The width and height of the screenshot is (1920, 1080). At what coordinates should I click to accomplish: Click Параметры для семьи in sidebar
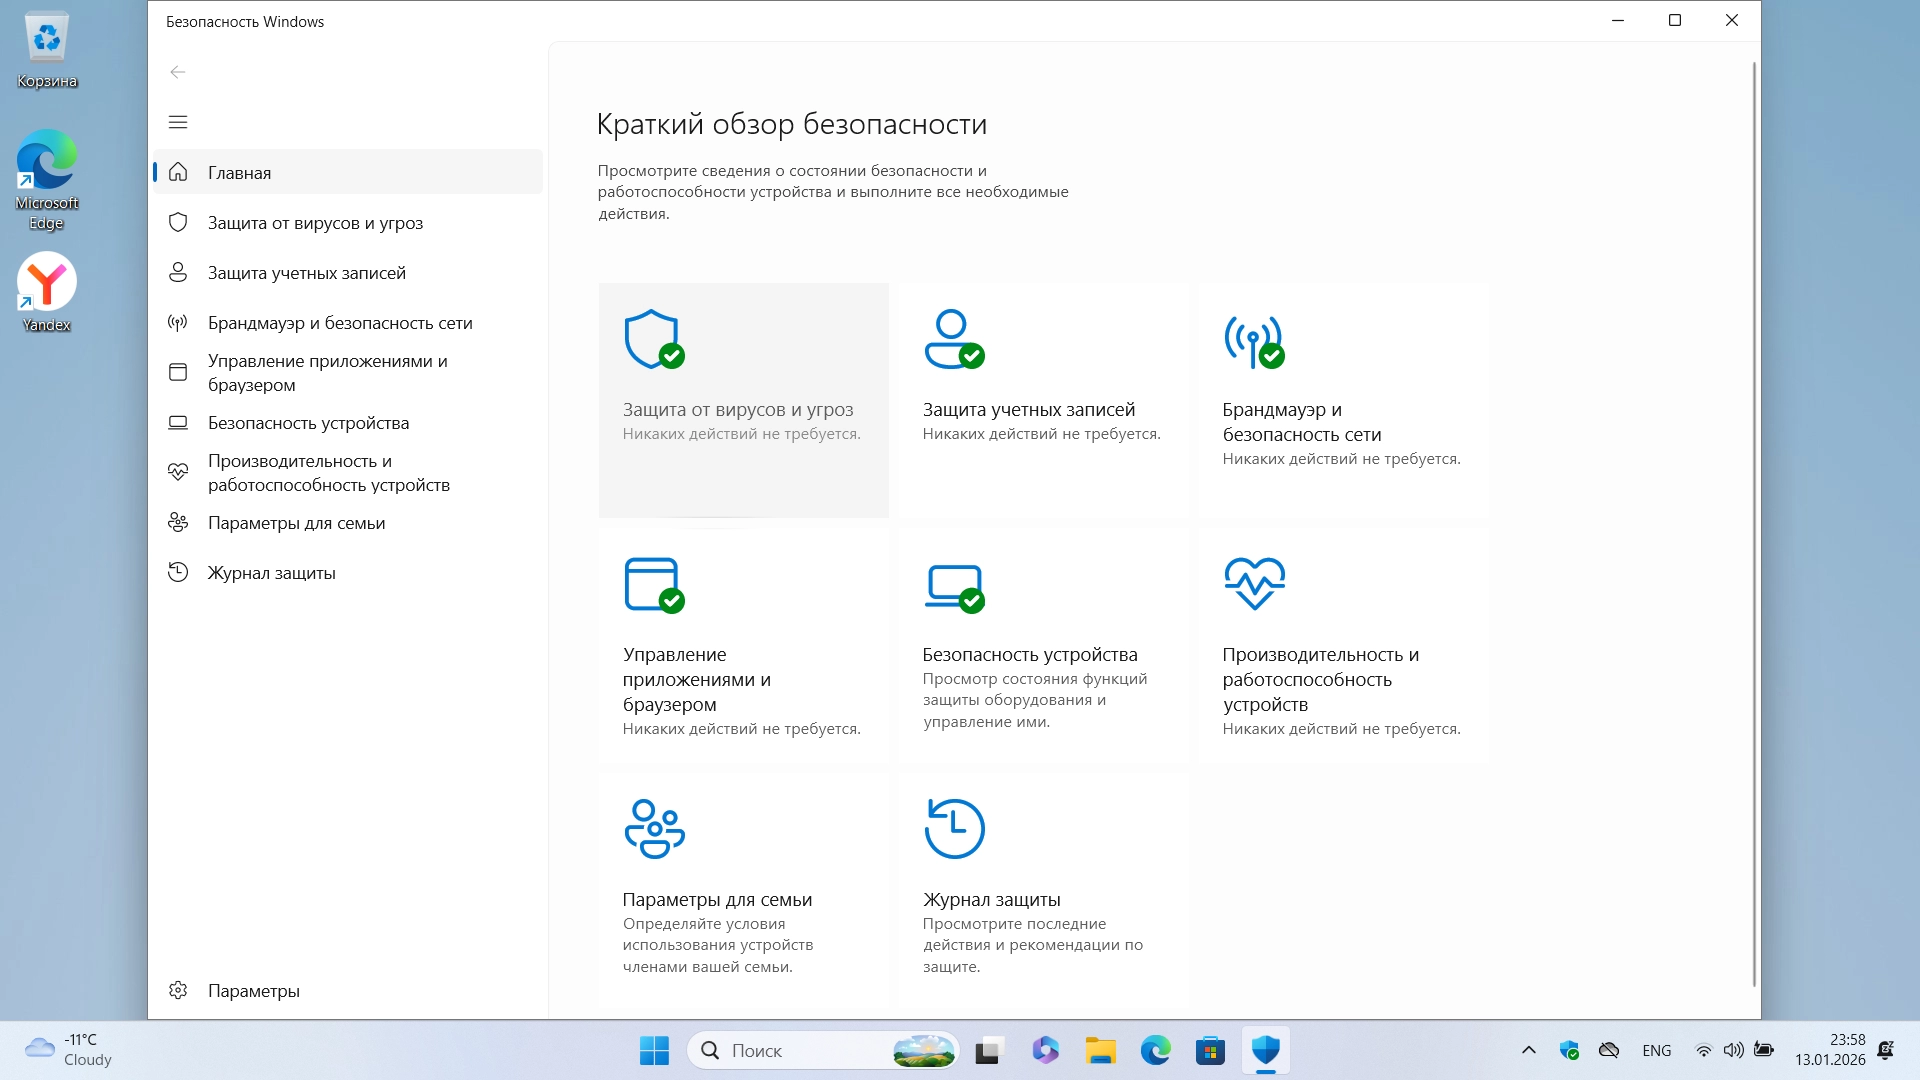296,523
